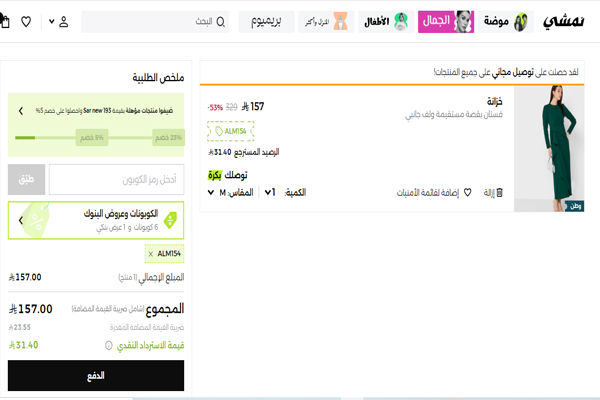
Task: Remove applied ALM154 coupon with X
Action: (x=151, y=254)
